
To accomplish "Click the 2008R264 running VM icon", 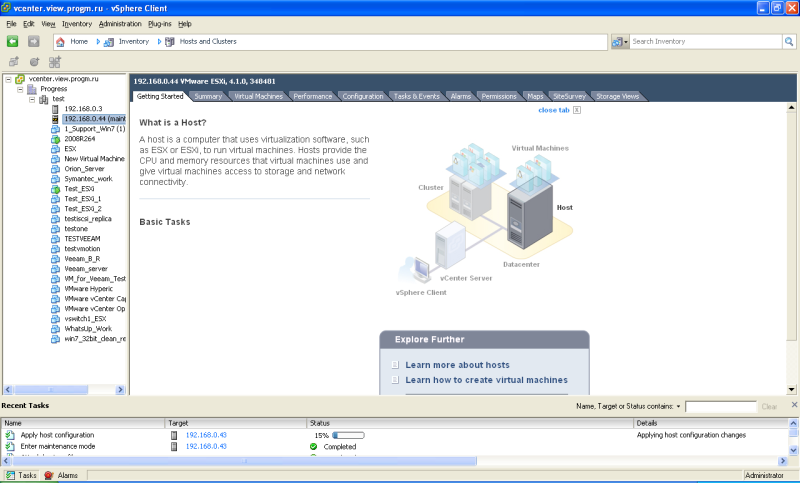I will tap(55, 139).
